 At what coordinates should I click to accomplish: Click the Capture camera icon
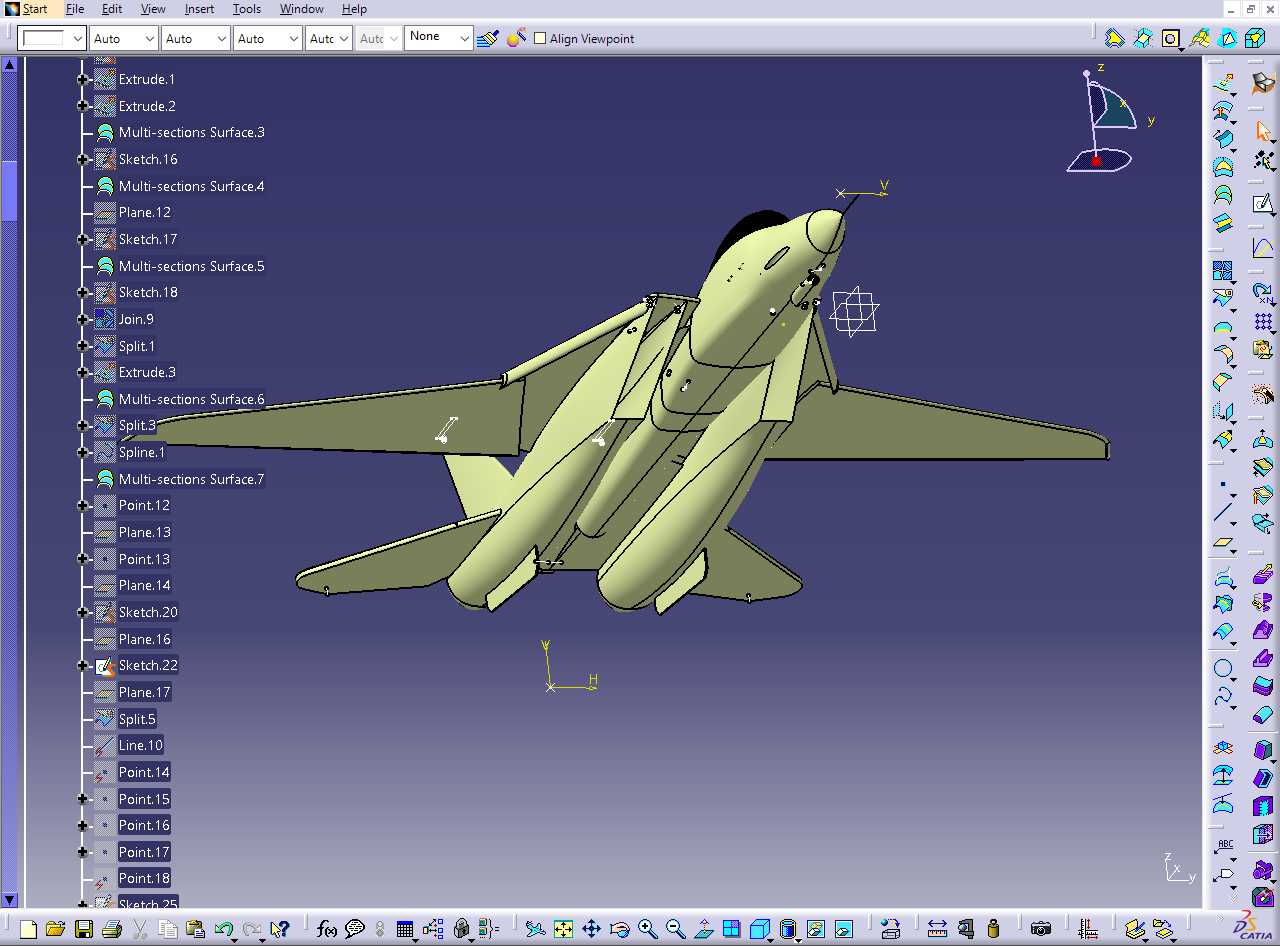pos(1041,929)
